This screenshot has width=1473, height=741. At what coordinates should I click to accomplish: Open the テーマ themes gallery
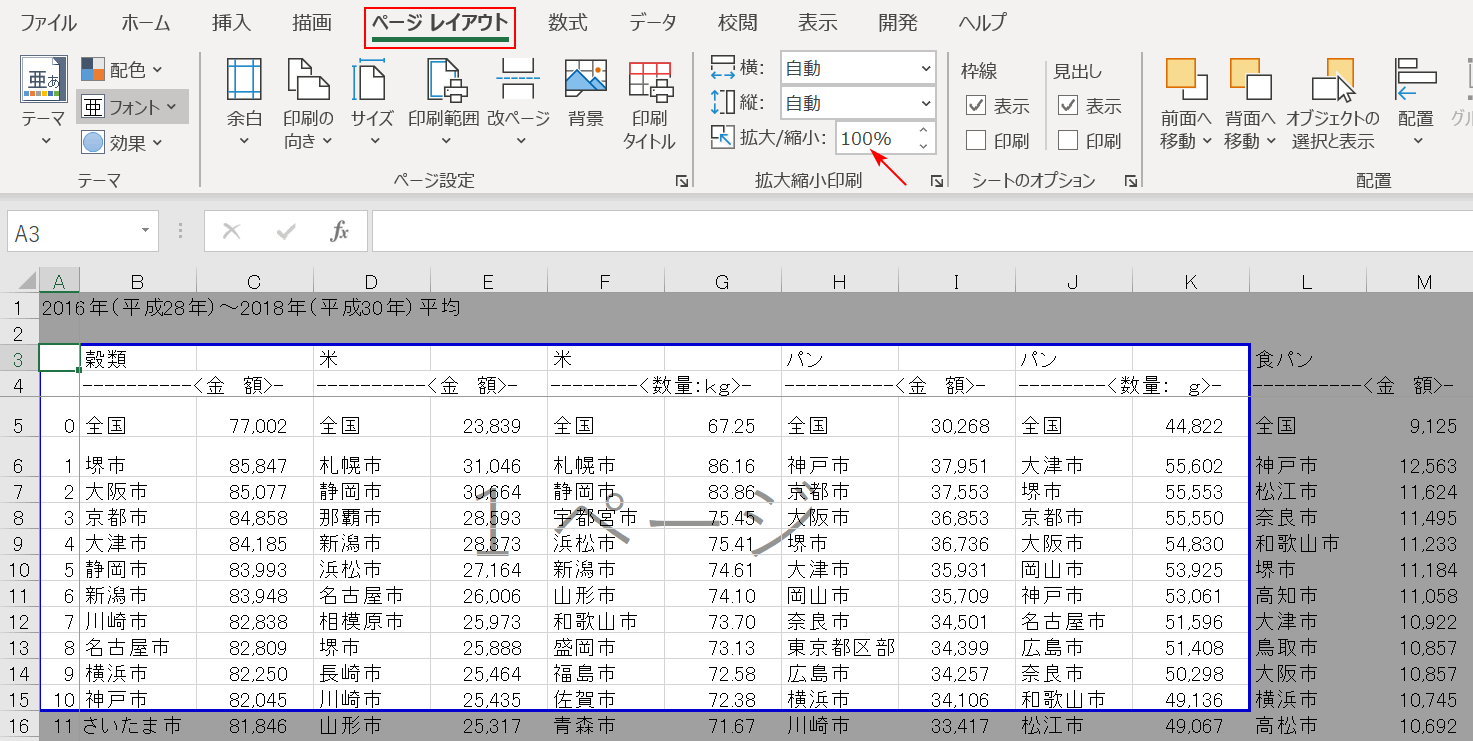point(44,102)
